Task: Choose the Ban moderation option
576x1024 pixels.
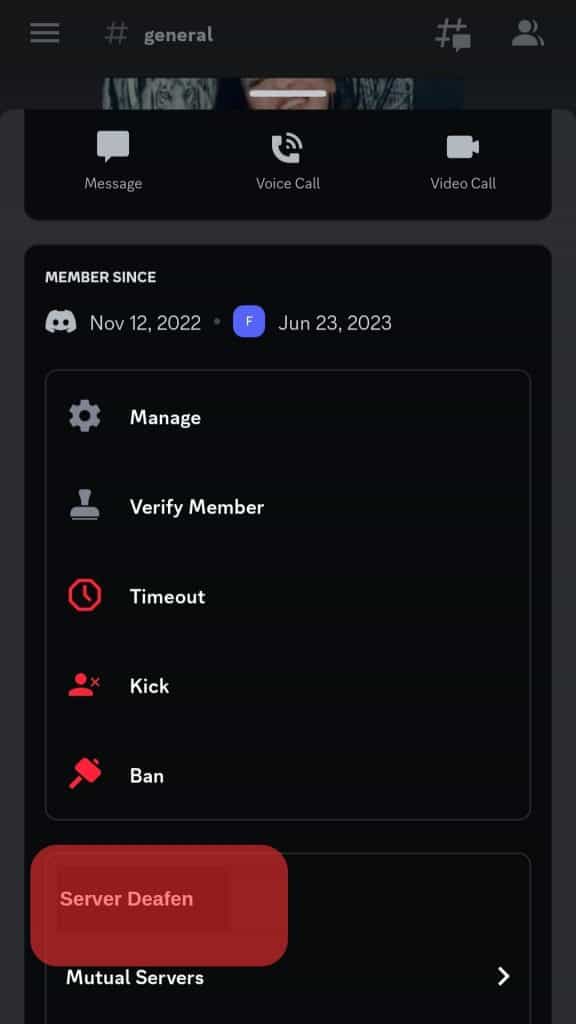Action: (x=147, y=774)
